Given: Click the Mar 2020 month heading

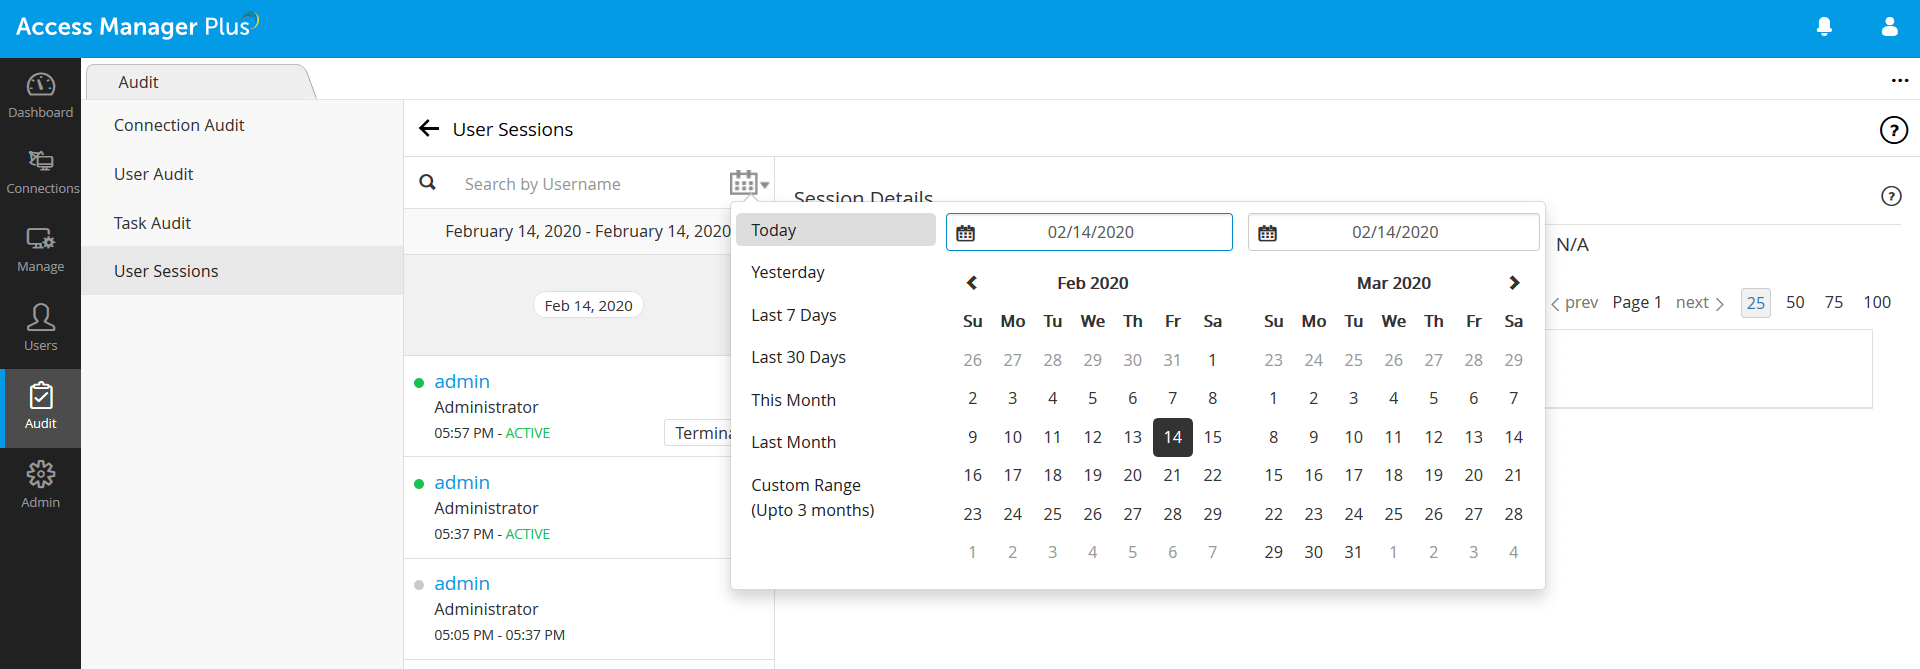Looking at the screenshot, I should [x=1393, y=283].
